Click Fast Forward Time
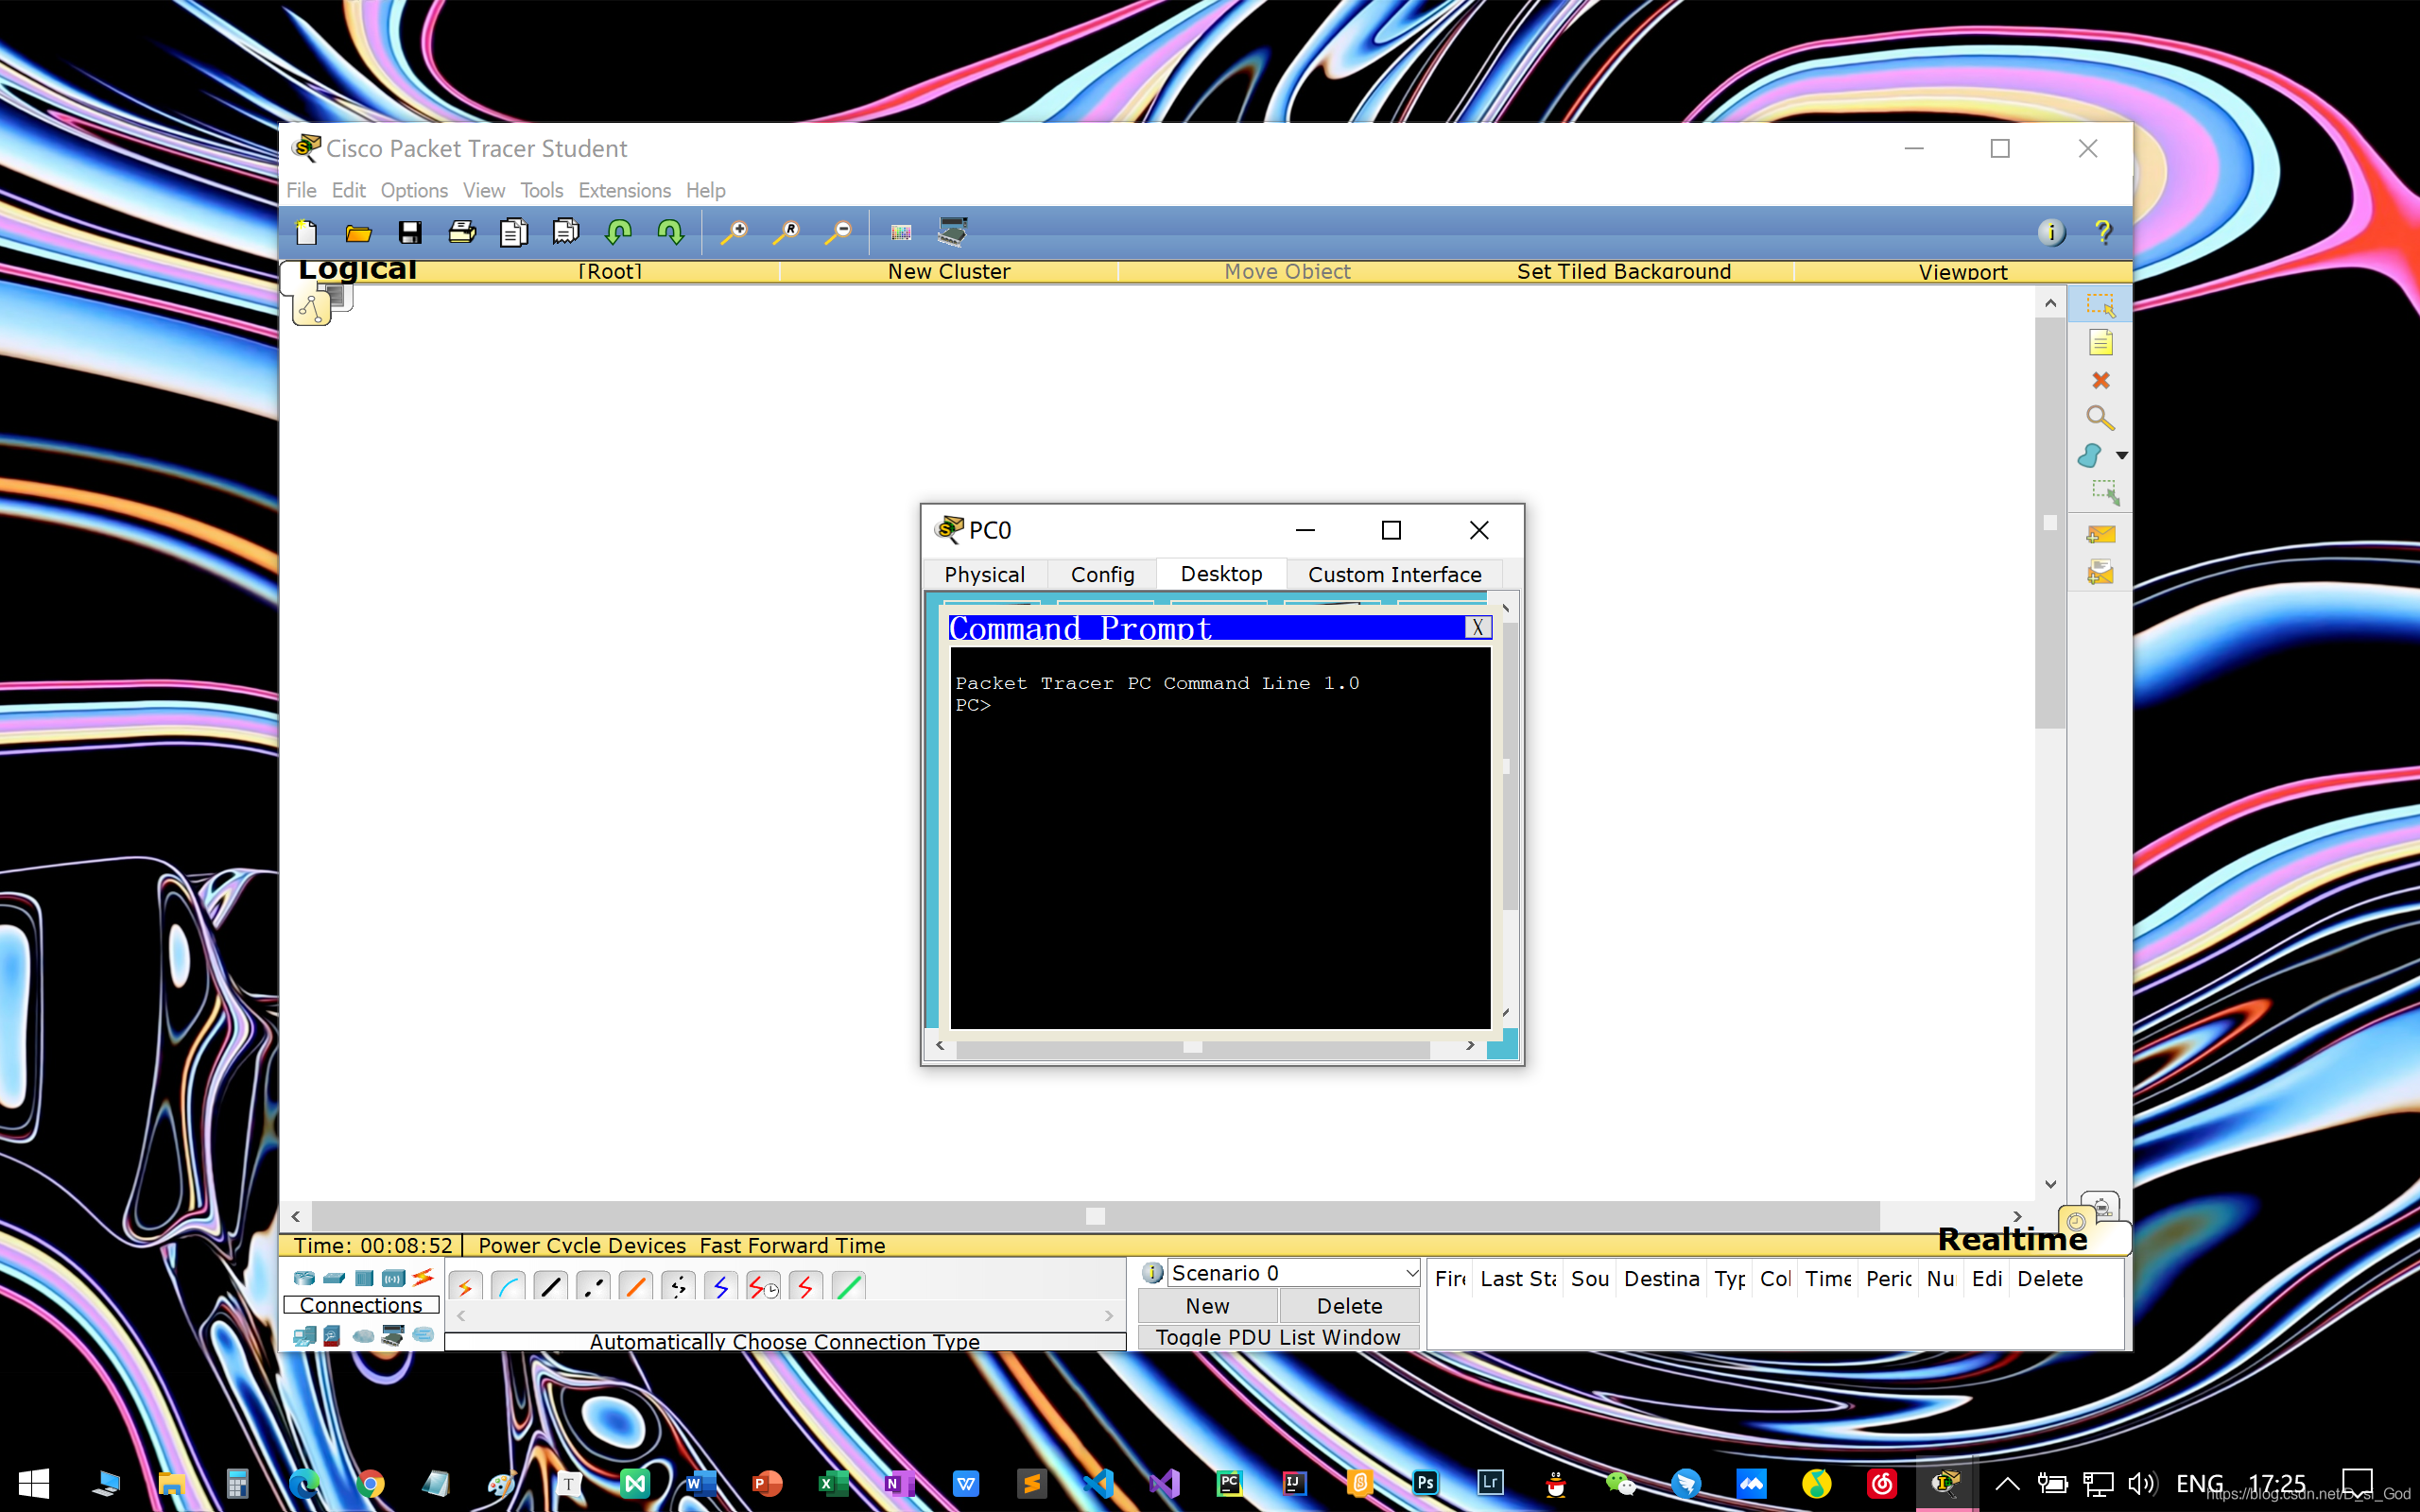This screenshot has width=2420, height=1512. click(x=792, y=1245)
